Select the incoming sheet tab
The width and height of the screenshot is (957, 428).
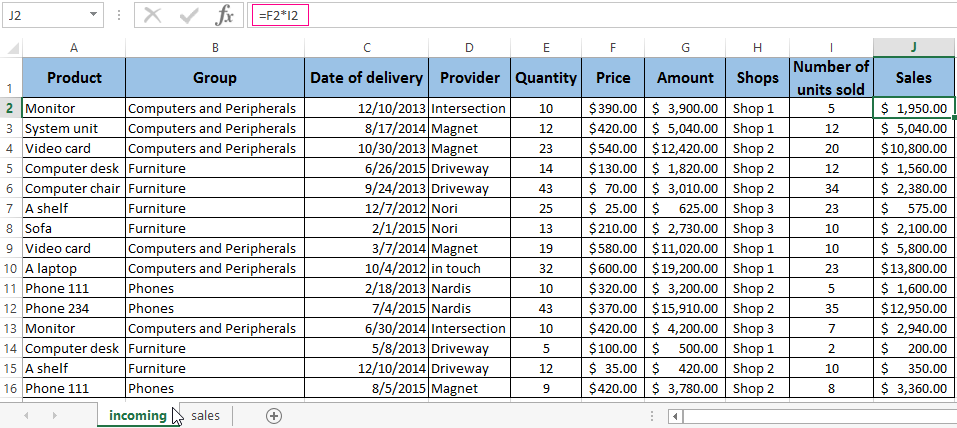tap(137, 415)
